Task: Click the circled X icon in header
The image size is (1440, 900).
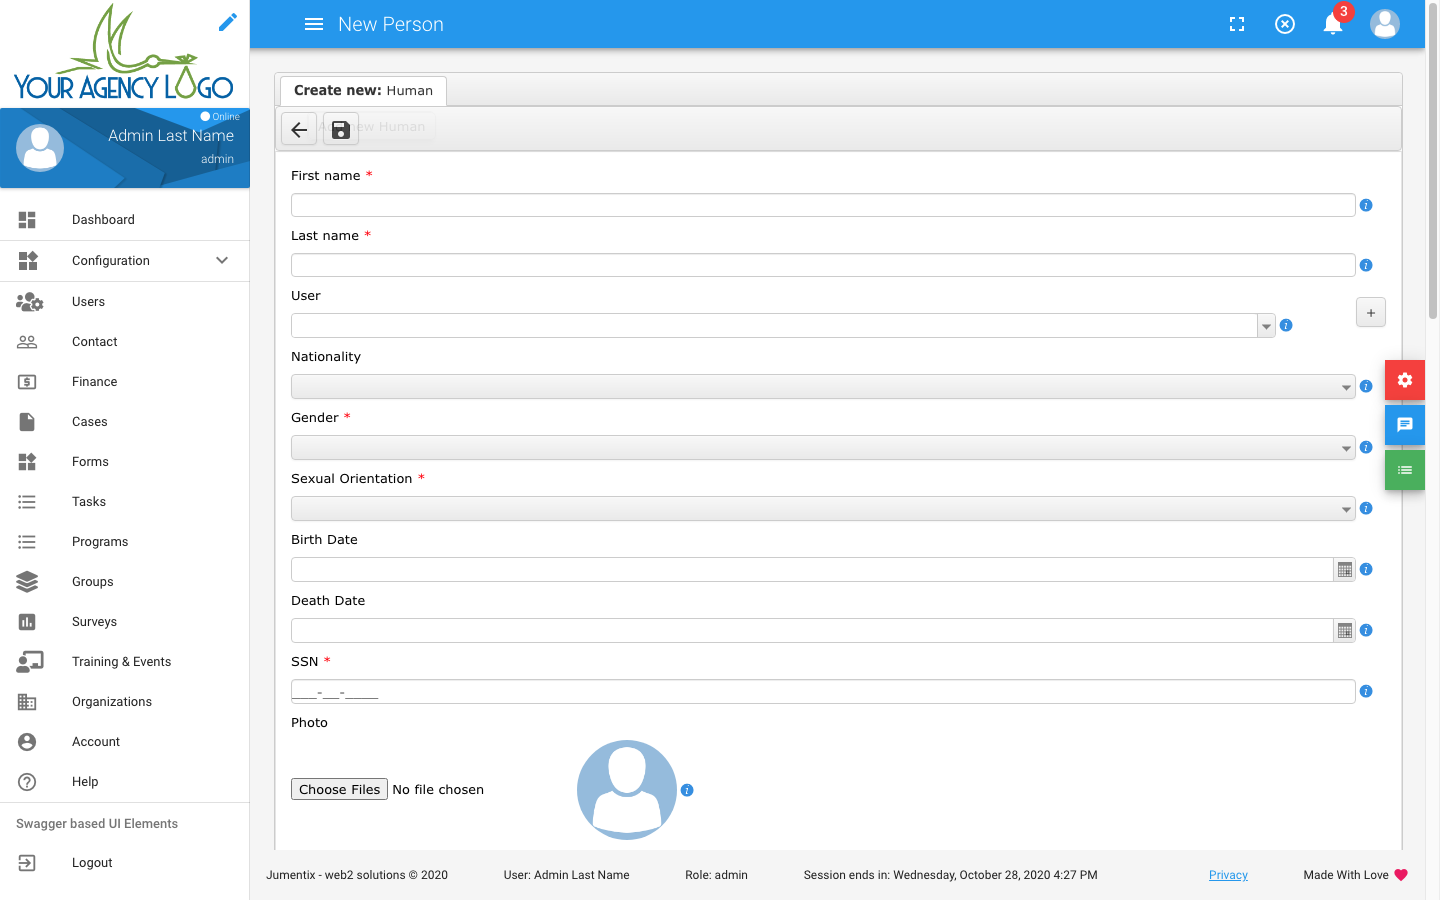Action: (1285, 24)
